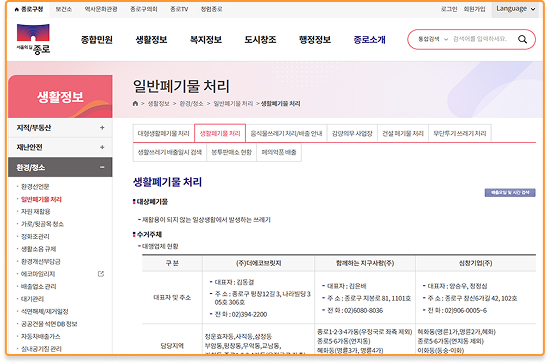Image resolution: width=549 pixels, height=364 pixels.
Task: Open 행정정보 main menu
Action: coord(315,40)
